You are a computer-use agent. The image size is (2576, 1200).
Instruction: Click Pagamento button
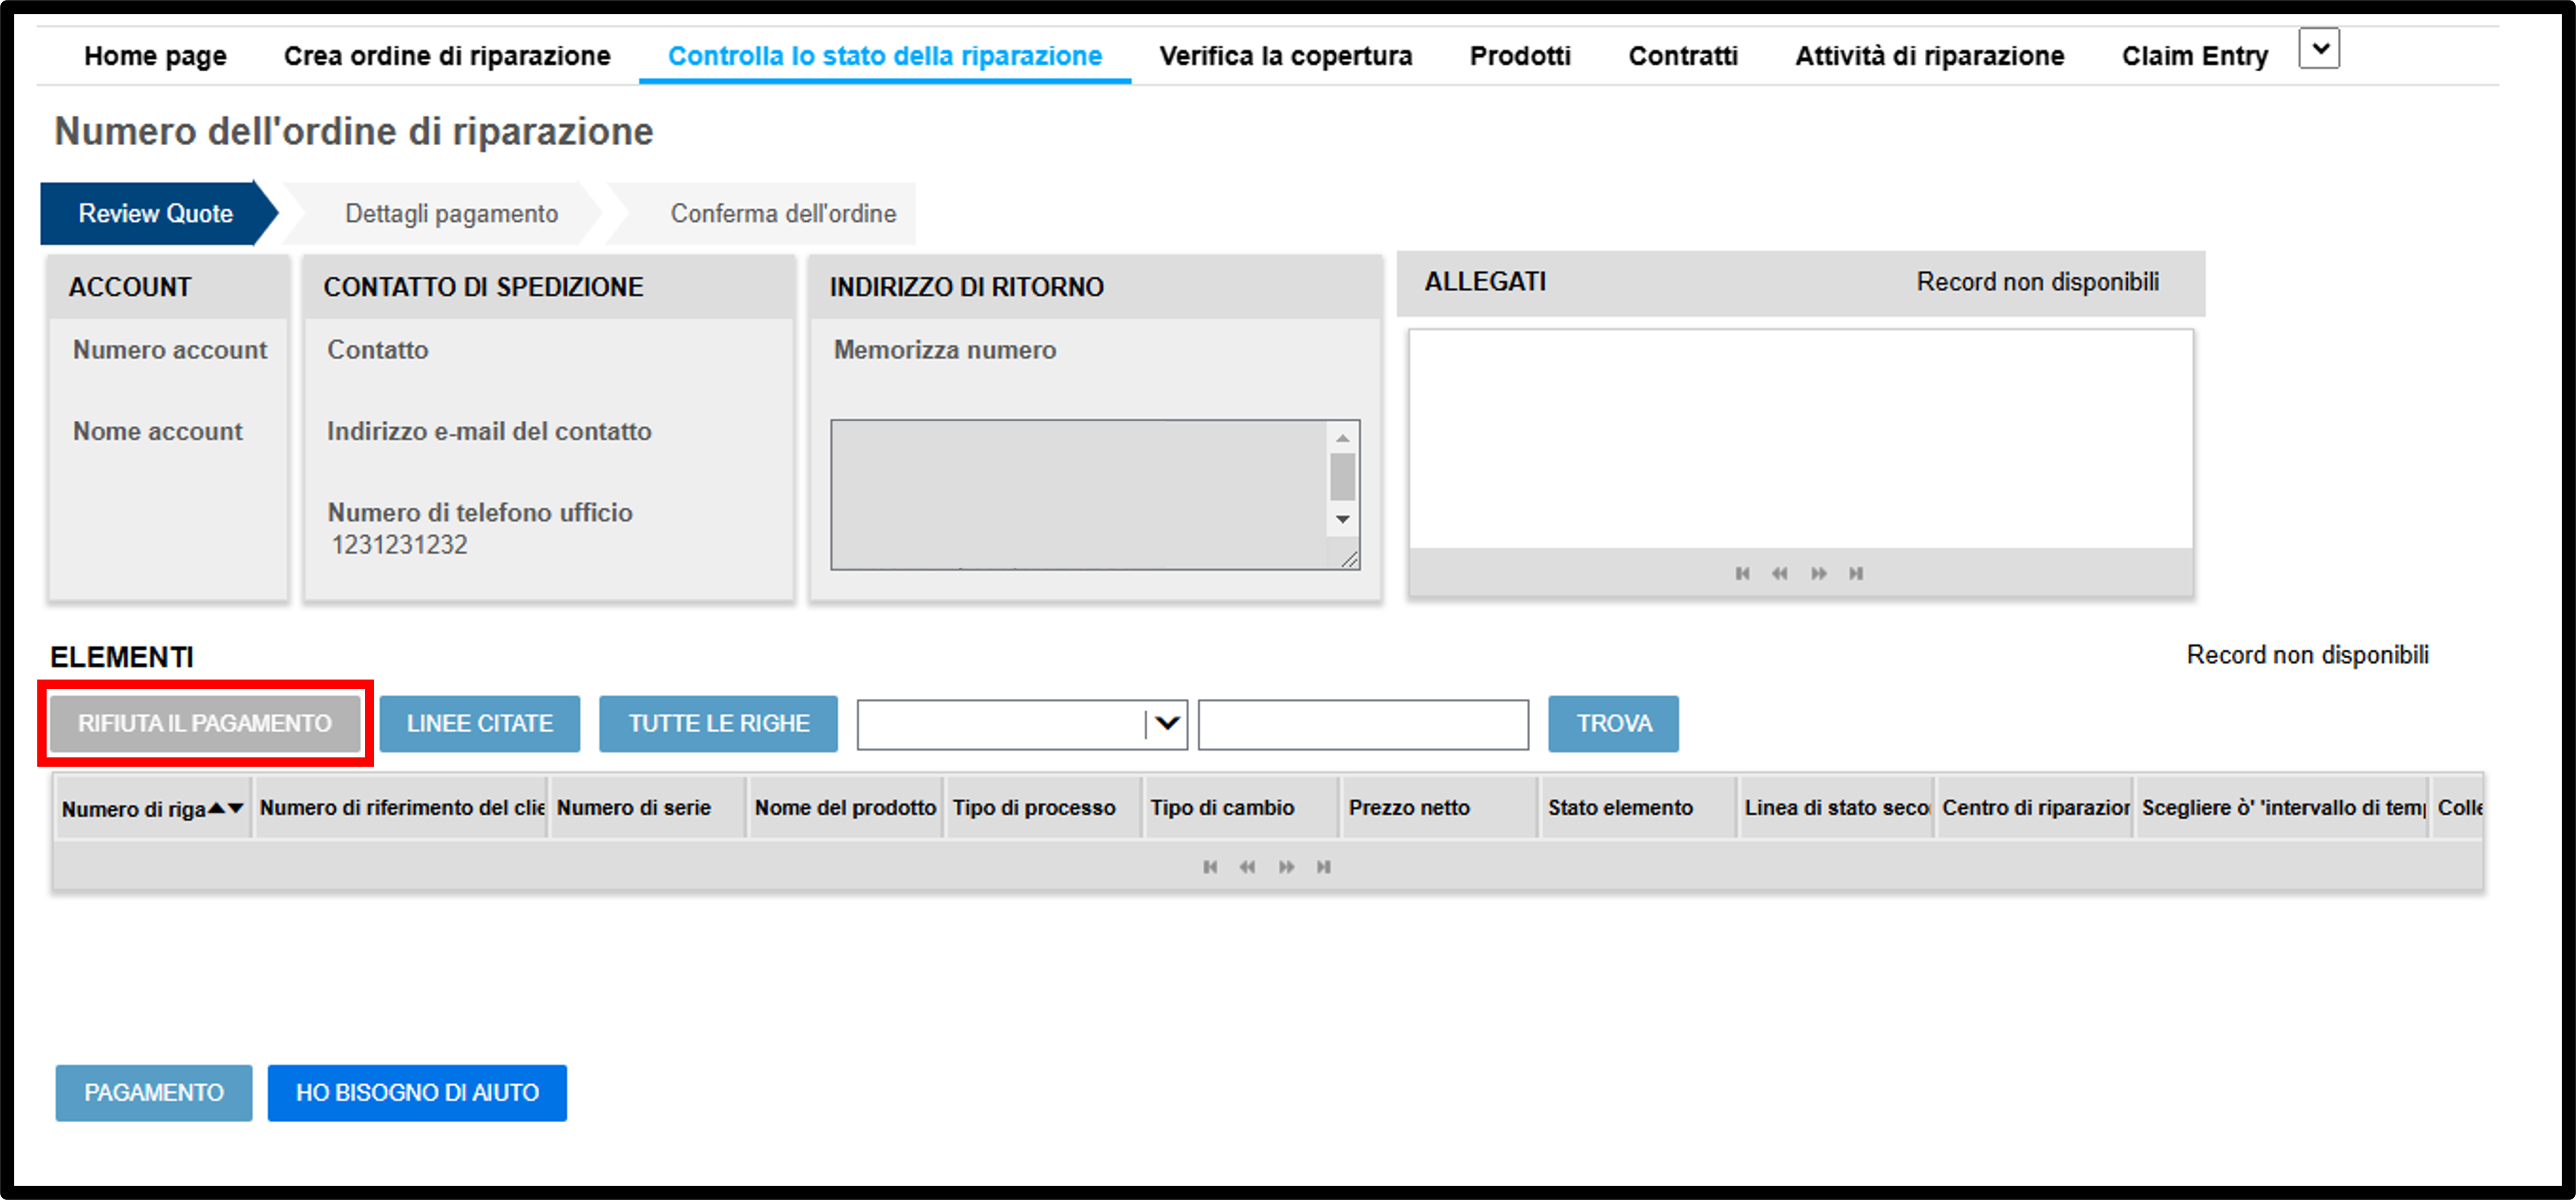click(154, 1092)
